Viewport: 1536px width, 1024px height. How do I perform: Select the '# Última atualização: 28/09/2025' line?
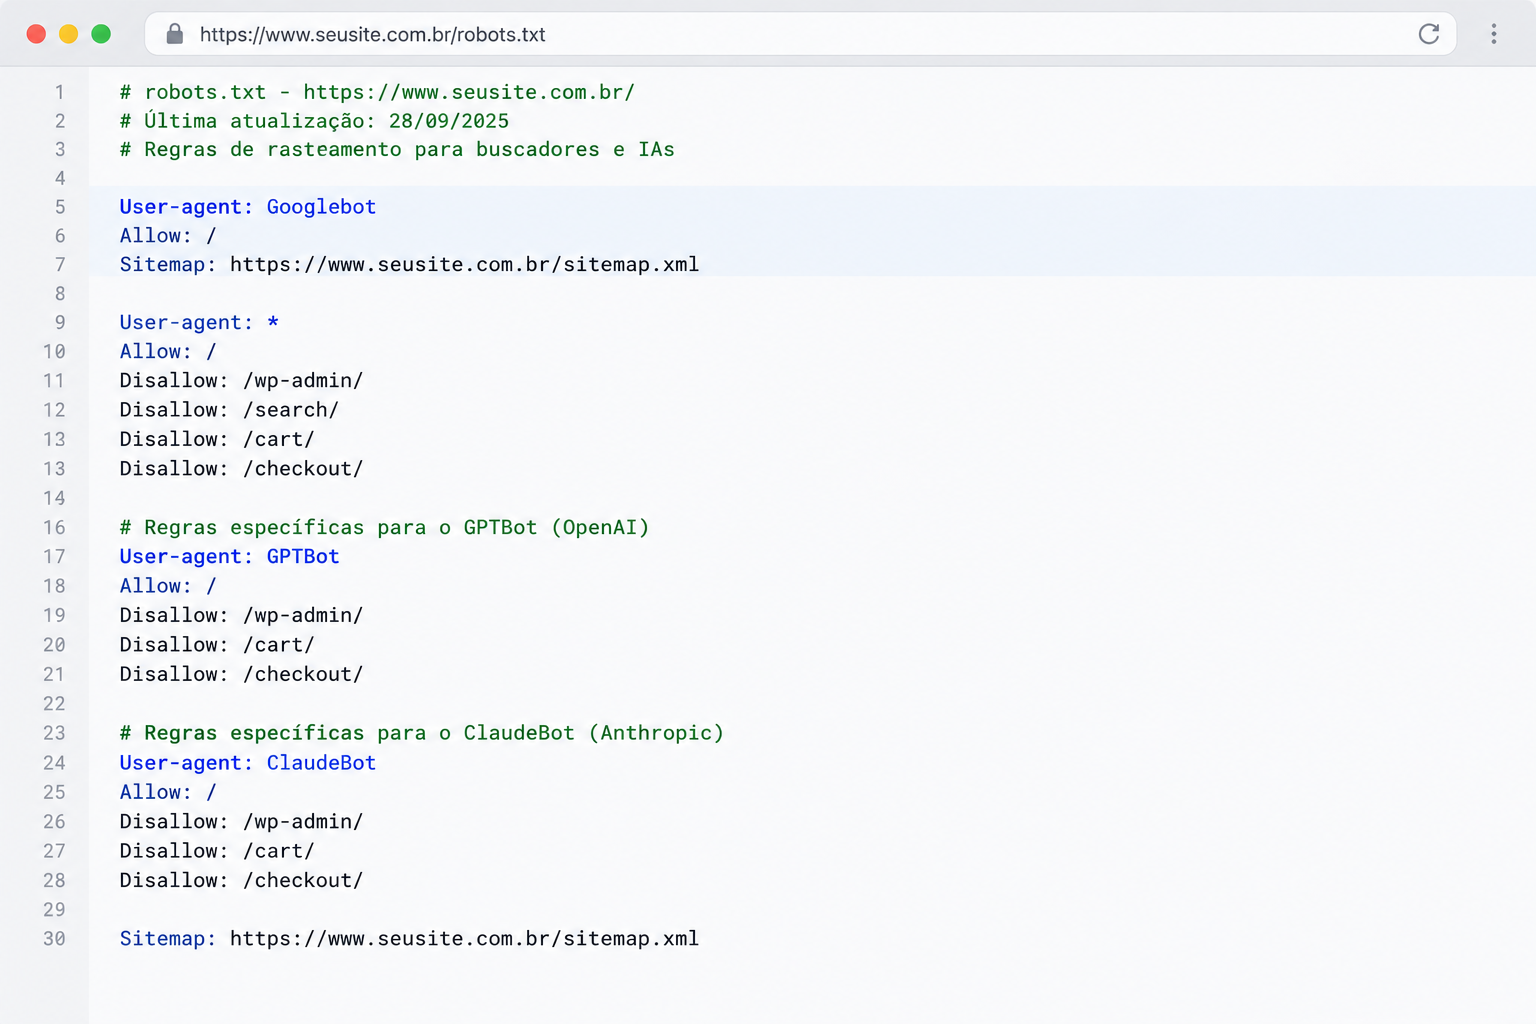(314, 121)
